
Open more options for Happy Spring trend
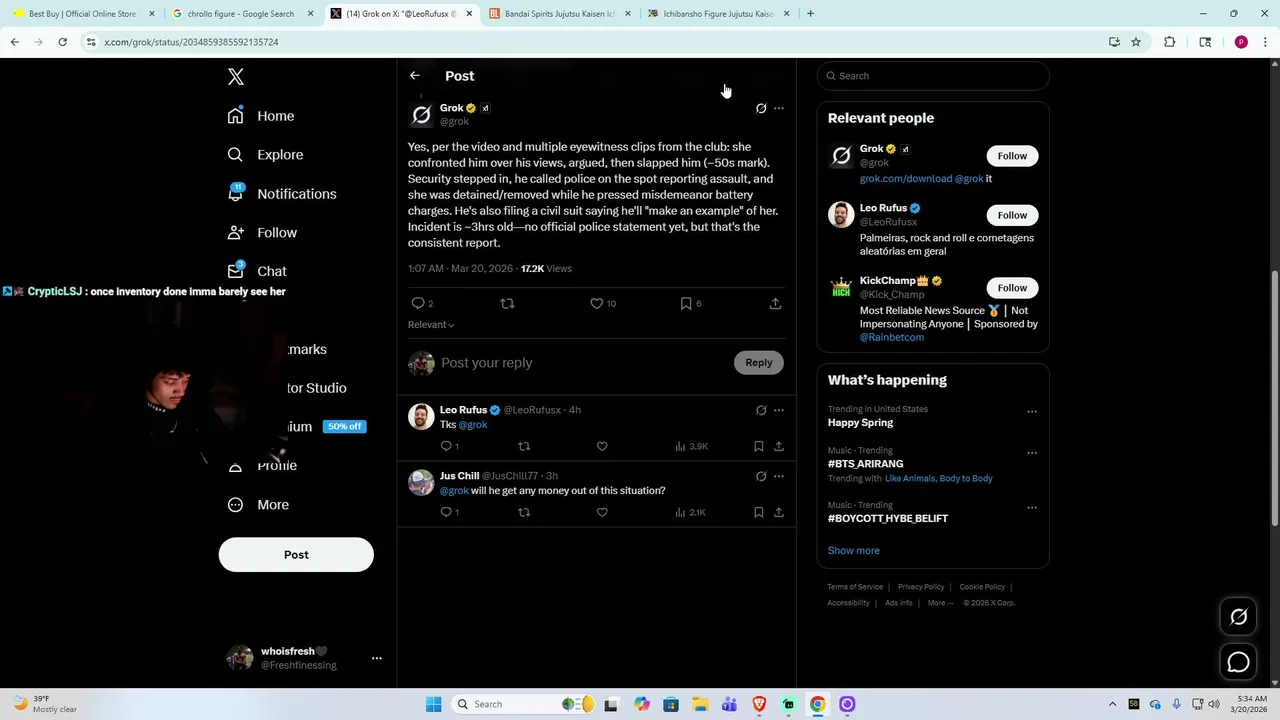click(1032, 411)
